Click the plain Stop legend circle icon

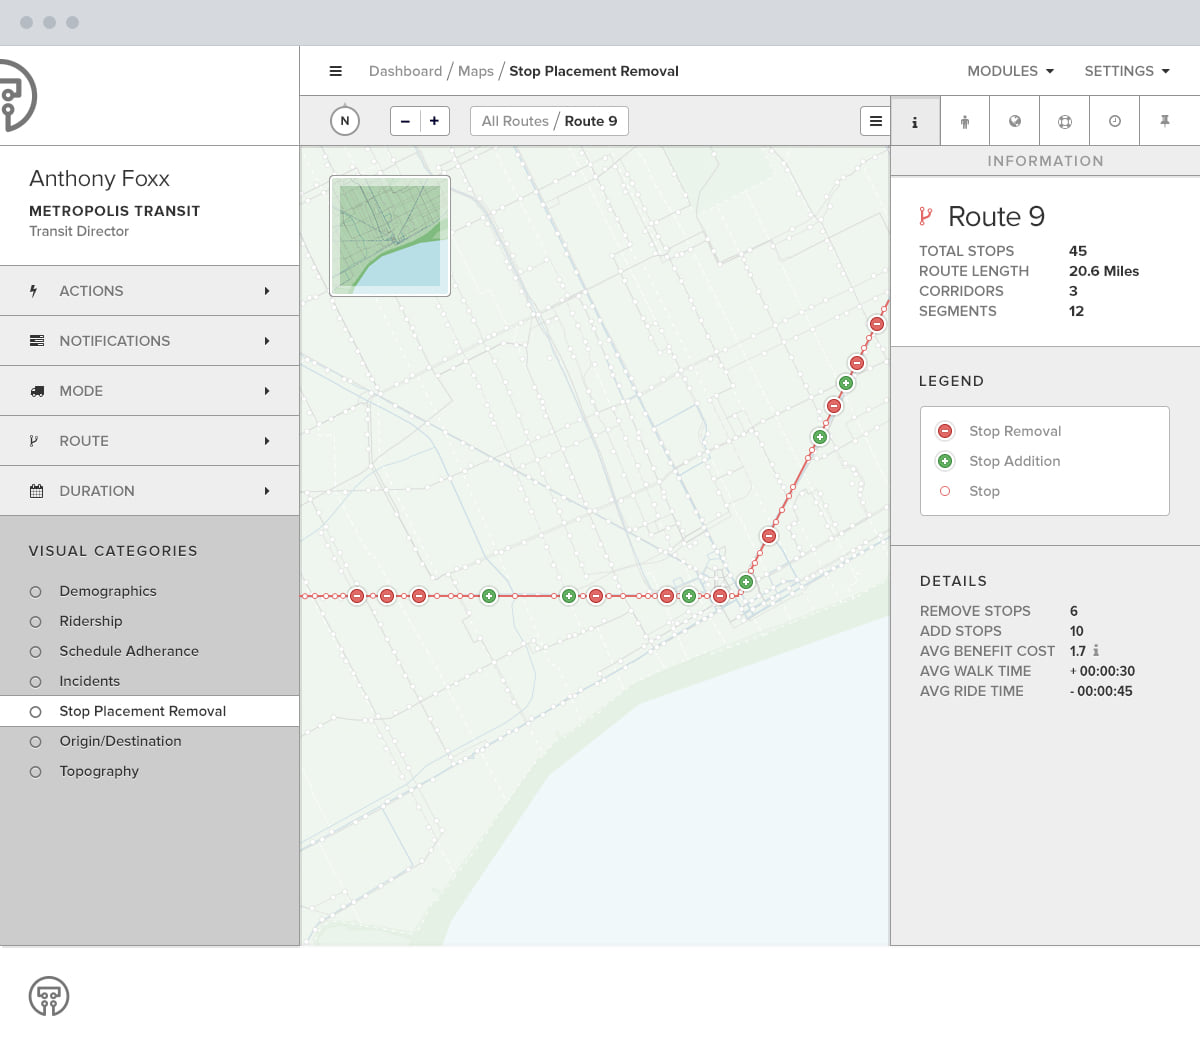click(x=945, y=491)
